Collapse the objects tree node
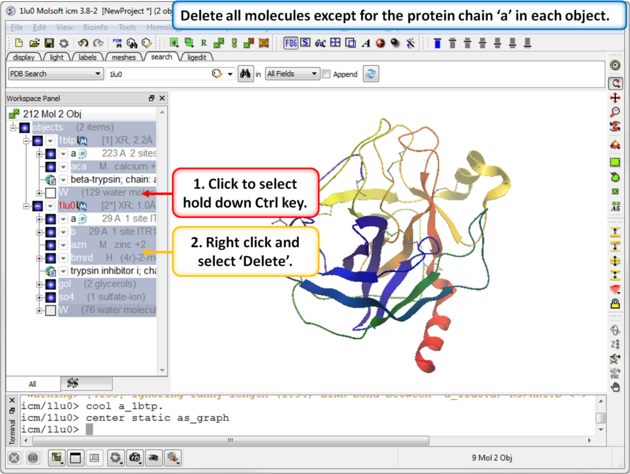The height and width of the screenshot is (474, 630). coord(14,127)
